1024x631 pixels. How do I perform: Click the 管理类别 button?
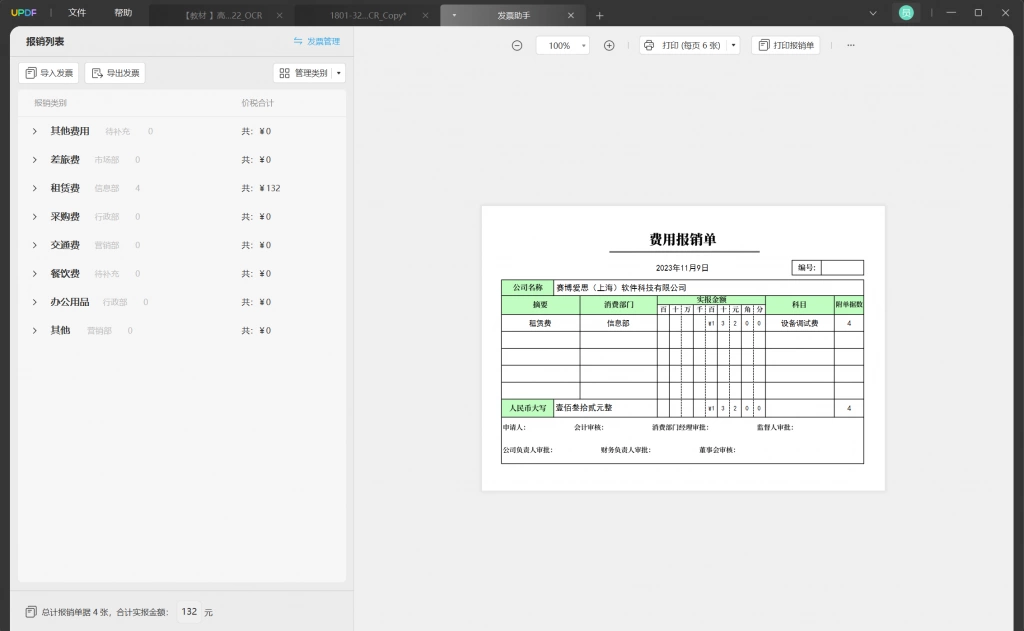[x=303, y=73]
